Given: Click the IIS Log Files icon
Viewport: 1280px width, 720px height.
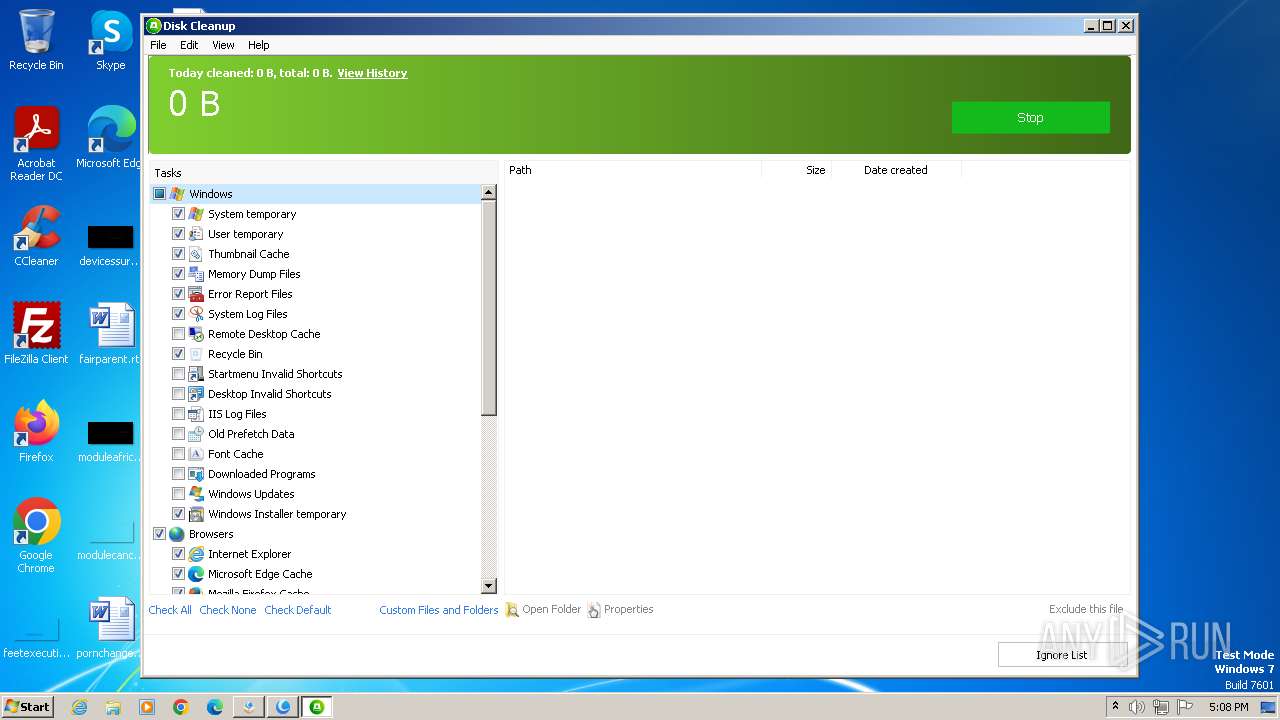Looking at the screenshot, I should (196, 414).
